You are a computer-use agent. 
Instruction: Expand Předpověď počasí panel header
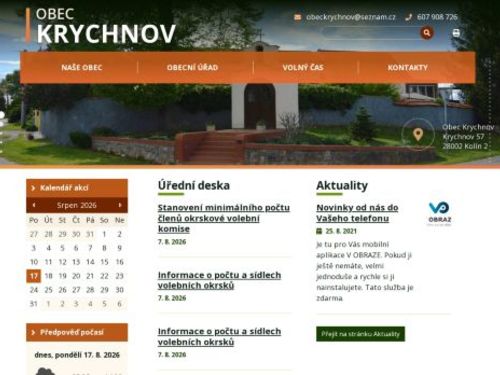point(77,332)
